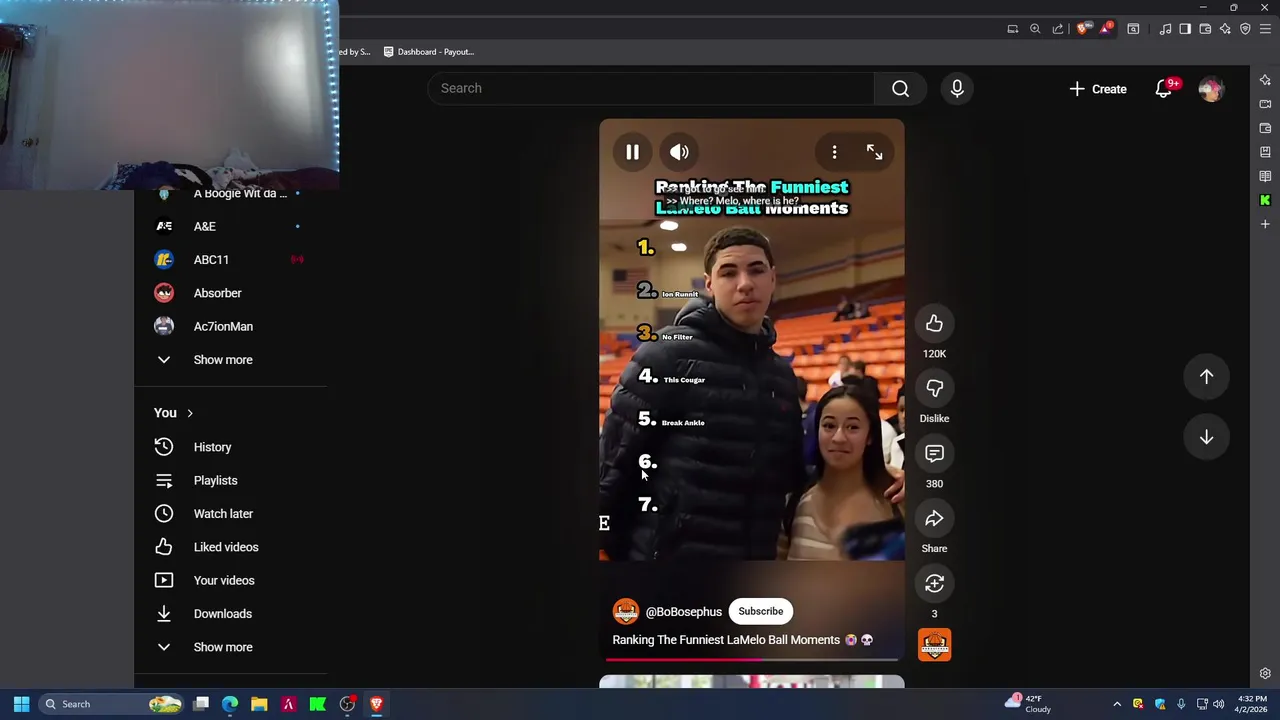Switch to the Dashboard - Payout browser tab
1280x720 pixels.
coord(430,51)
